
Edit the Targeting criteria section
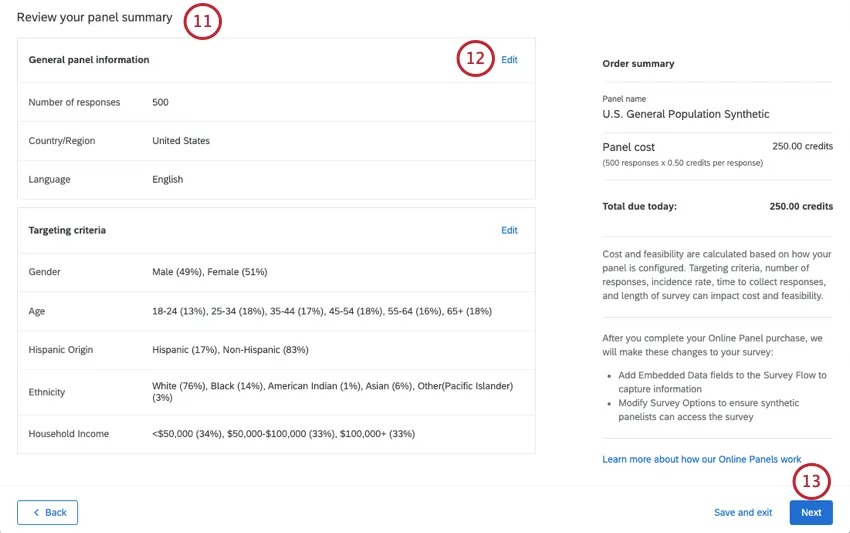click(509, 230)
